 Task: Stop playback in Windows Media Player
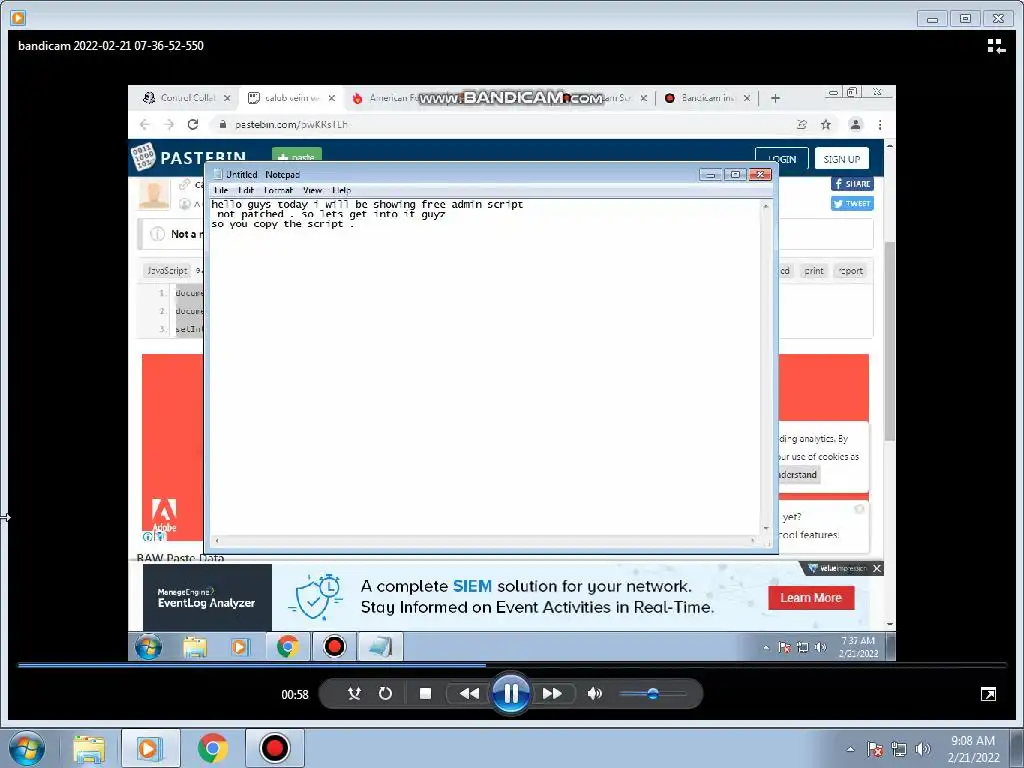pyautogui.click(x=425, y=694)
